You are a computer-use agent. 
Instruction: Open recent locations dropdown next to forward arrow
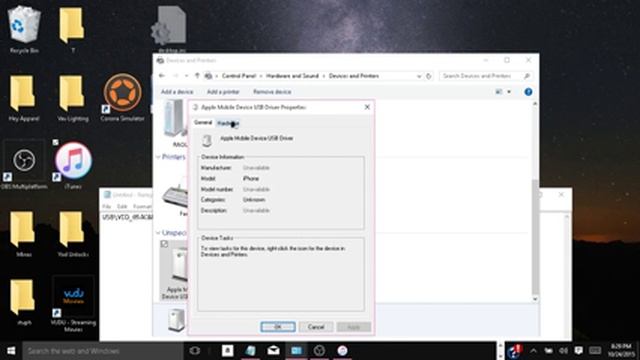point(187,76)
